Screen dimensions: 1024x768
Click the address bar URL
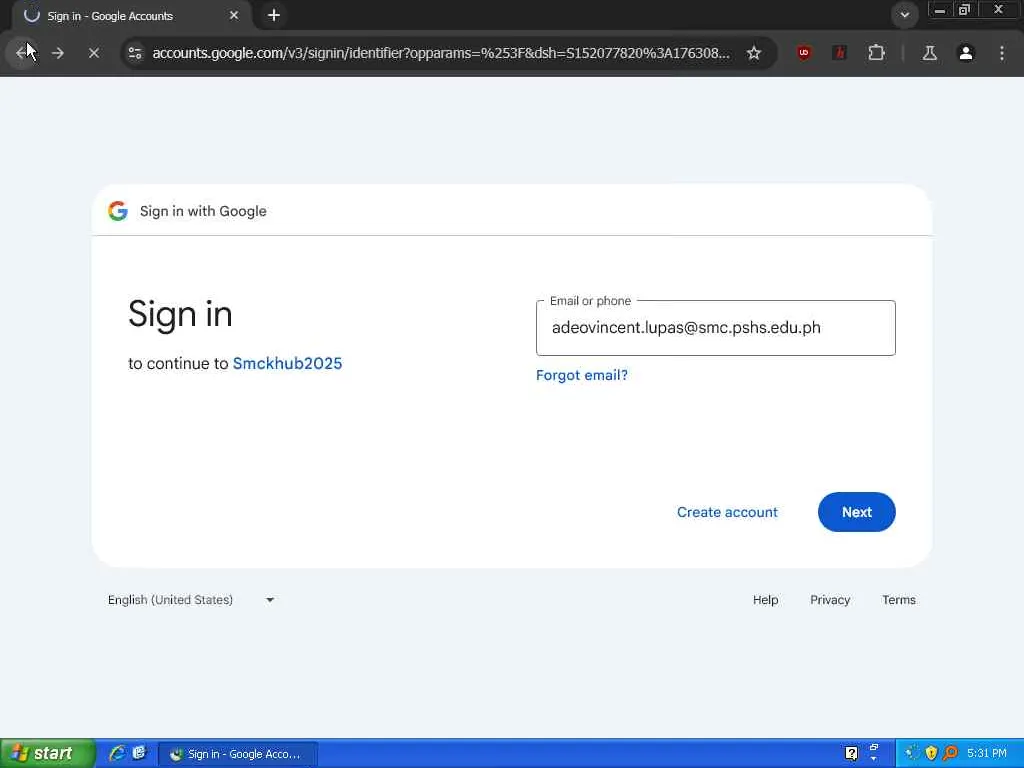point(441,53)
